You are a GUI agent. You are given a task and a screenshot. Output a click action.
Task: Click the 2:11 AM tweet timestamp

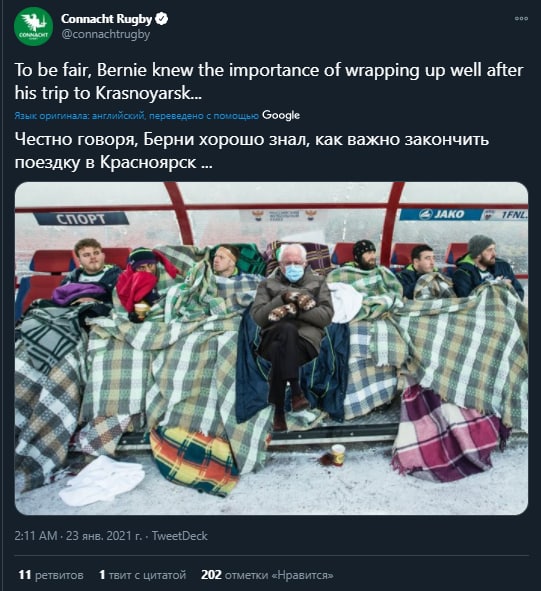click(x=36, y=536)
